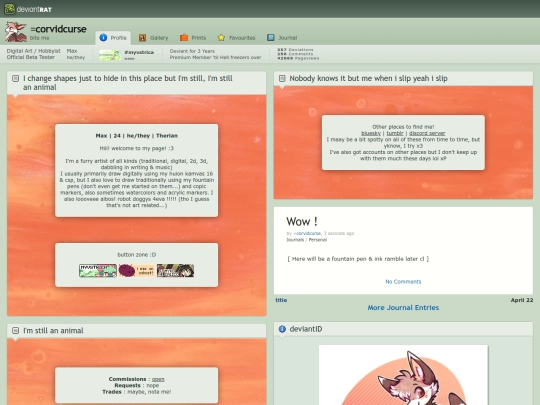The height and width of the screenshot is (405, 540).
Task: Click the third dark button-zone banner
Action: click(175, 271)
